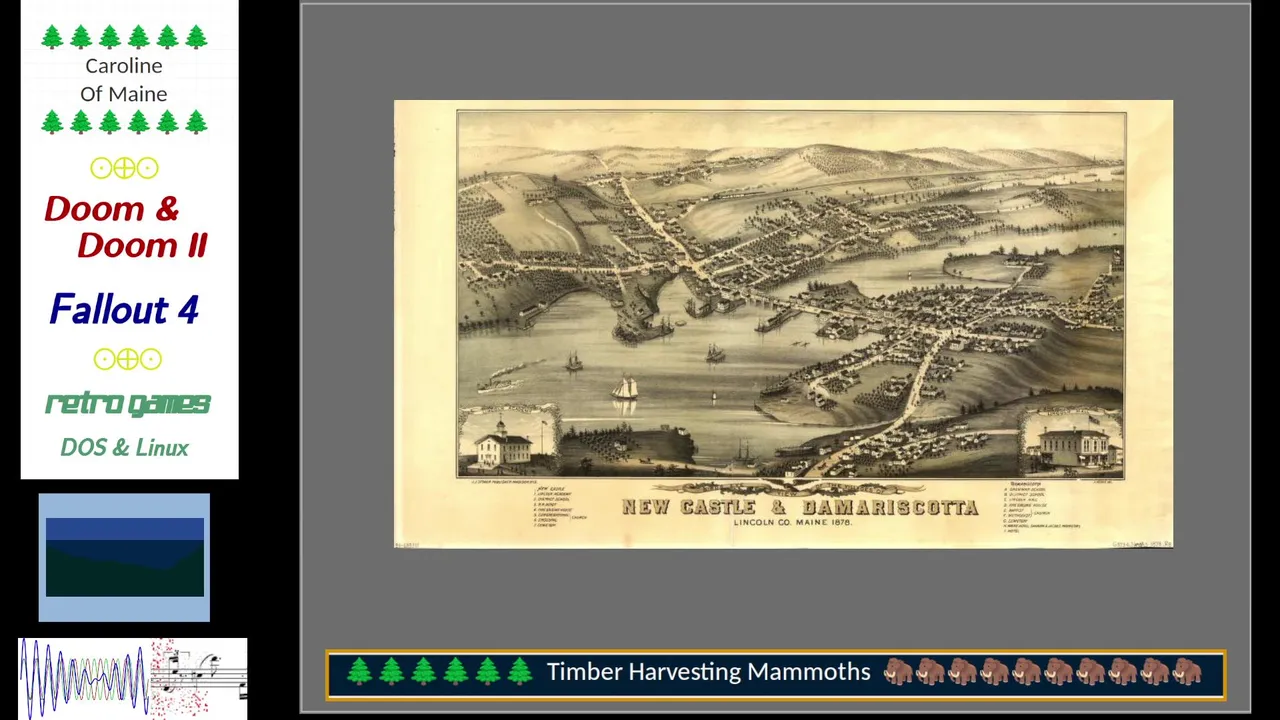1280x720 pixels.
Task: Click the circle symbols below Fallout 4
Action: point(127,359)
